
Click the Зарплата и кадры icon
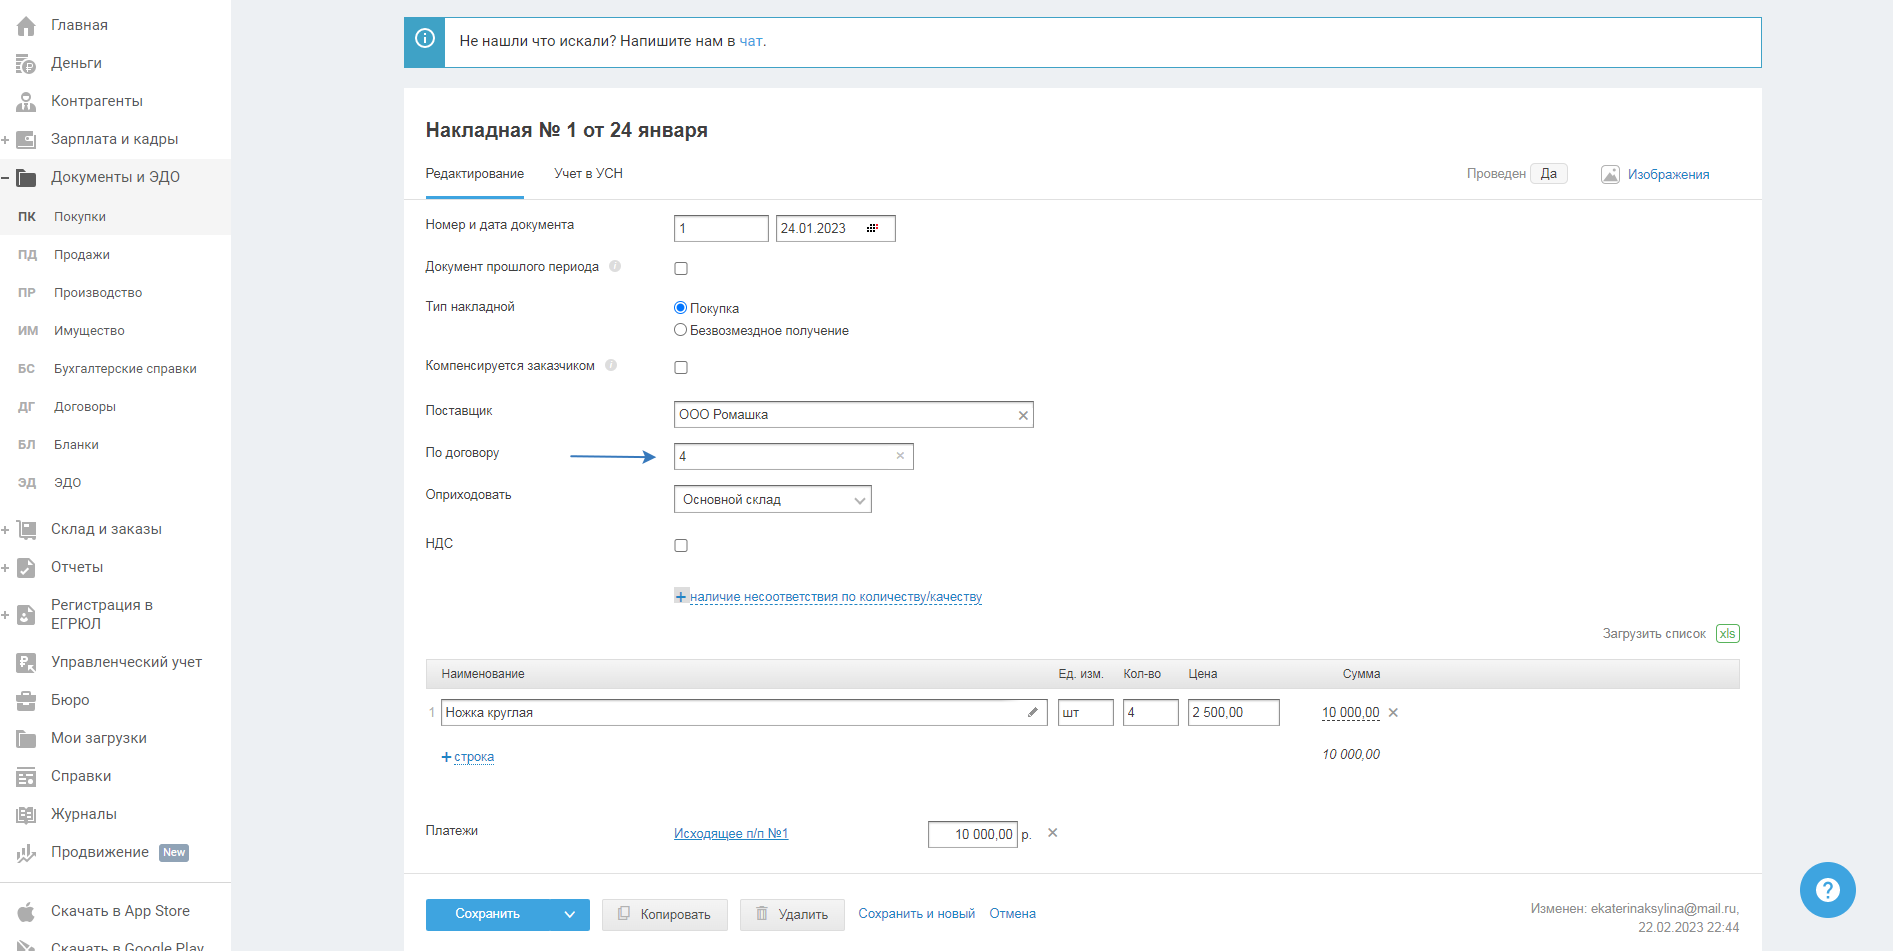click(26, 140)
